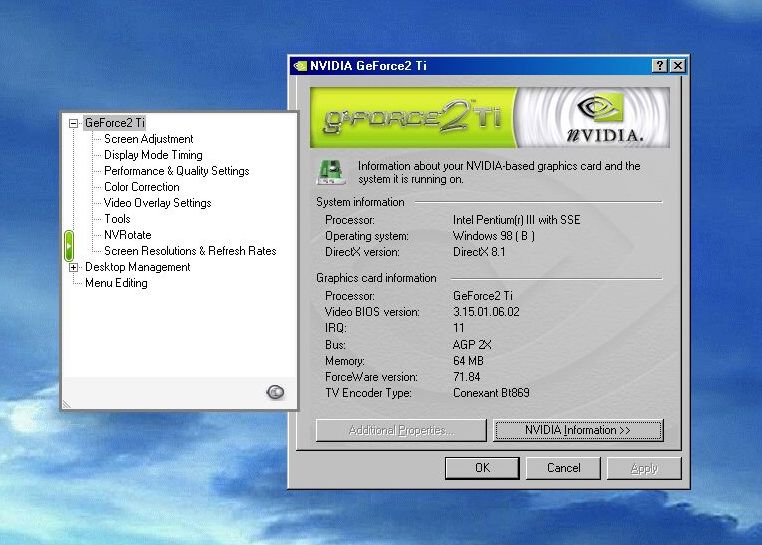Click the '64 MB' memory value
The image size is (762, 545).
468,361
